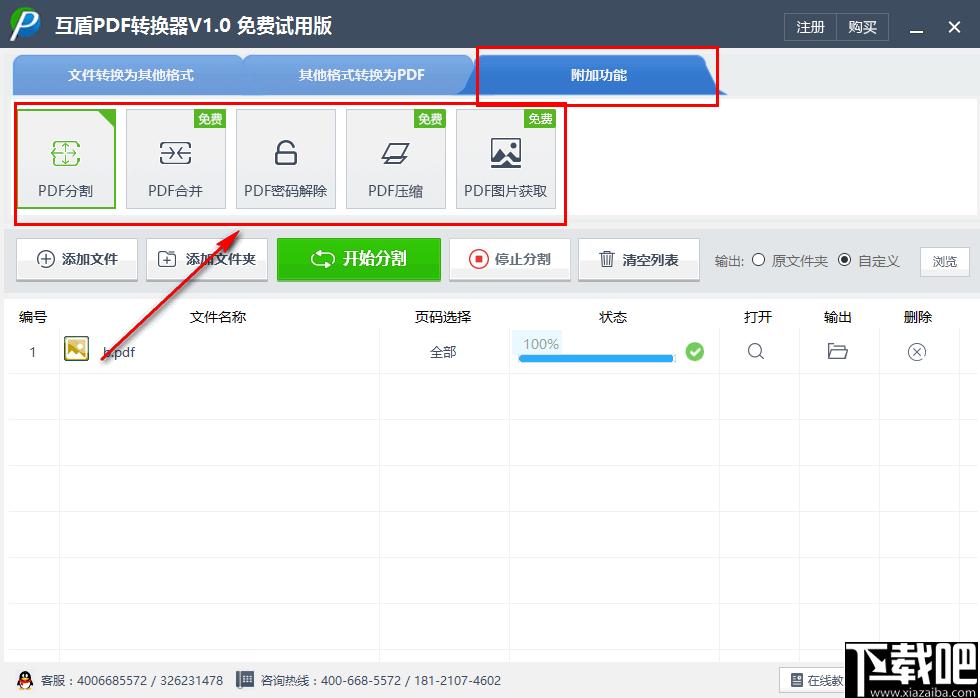Start splitting with 开始分割
980x698 pixels.
click(x=359, y=259)
